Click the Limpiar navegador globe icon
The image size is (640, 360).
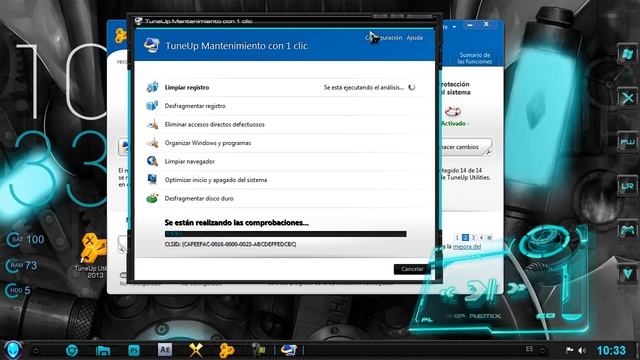152,161
